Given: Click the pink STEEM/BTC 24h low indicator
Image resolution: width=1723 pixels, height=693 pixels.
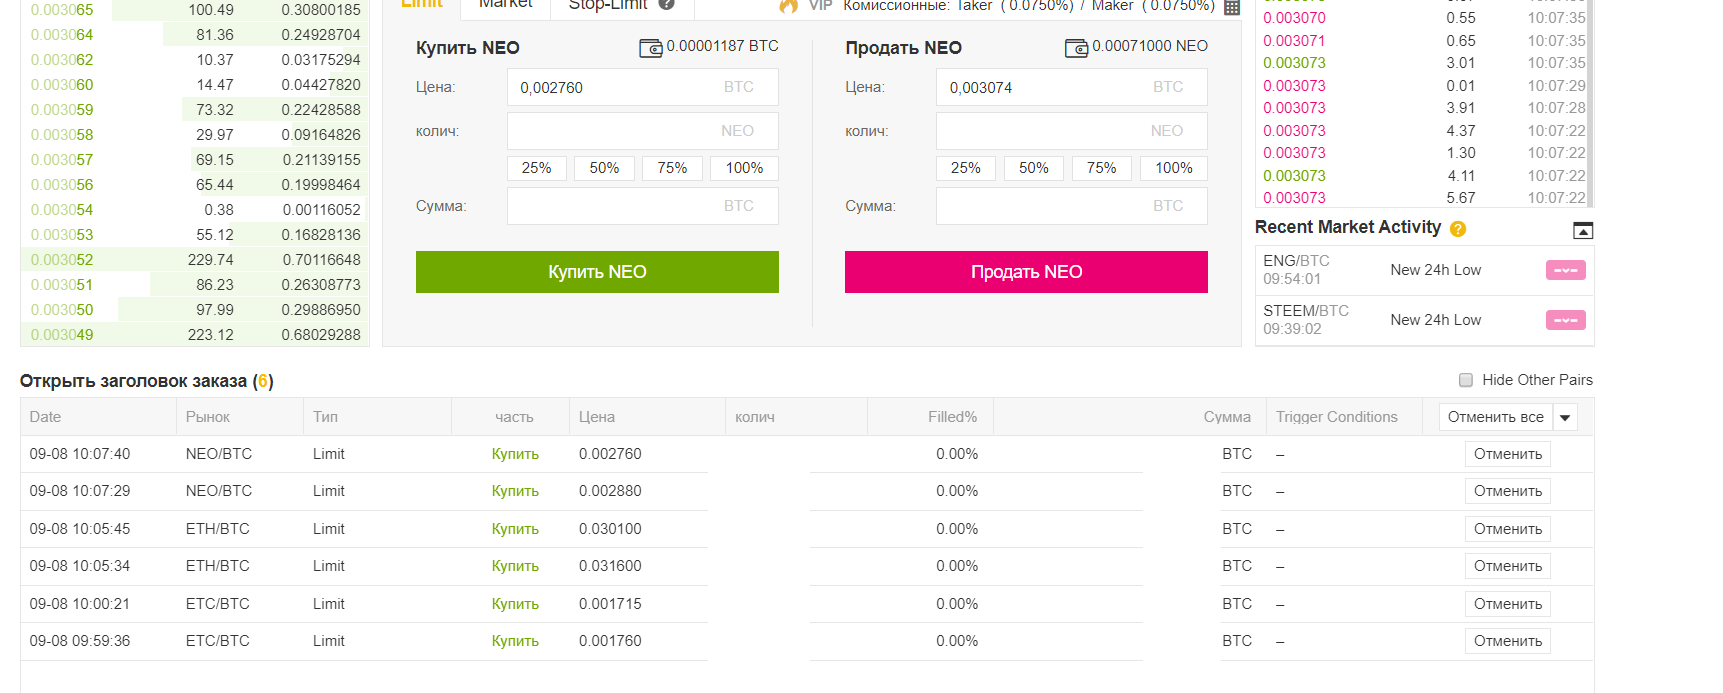Looking at the screenshot, I should coord(1566,320).
